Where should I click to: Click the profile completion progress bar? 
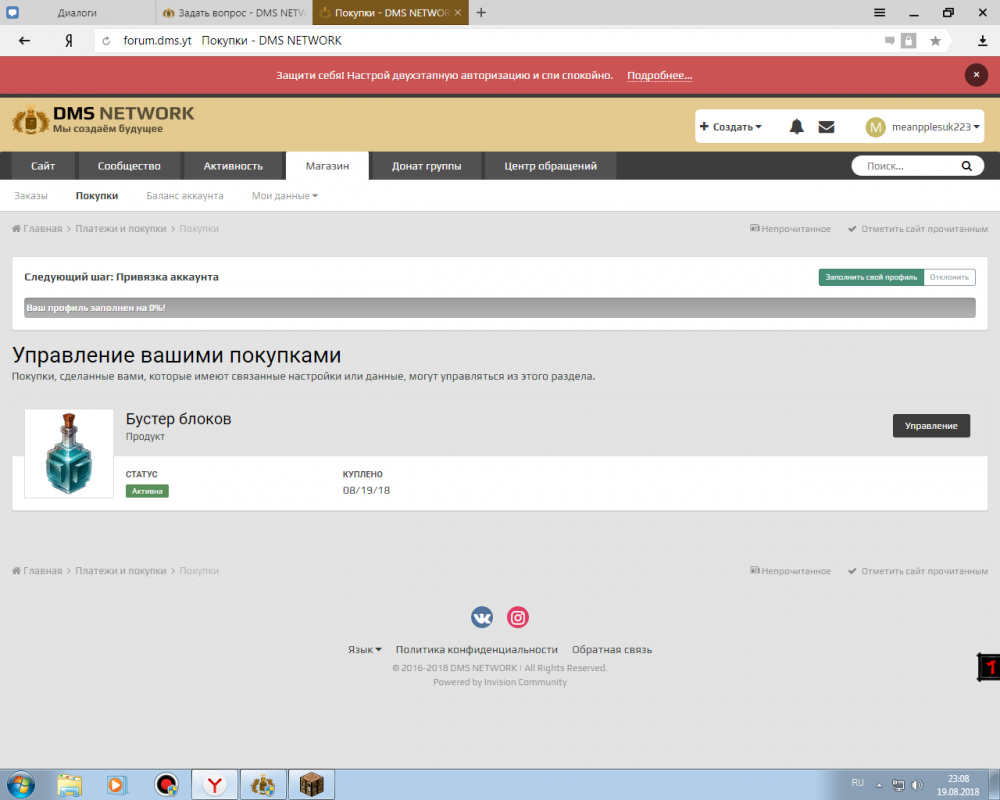[x=499, y=308]
